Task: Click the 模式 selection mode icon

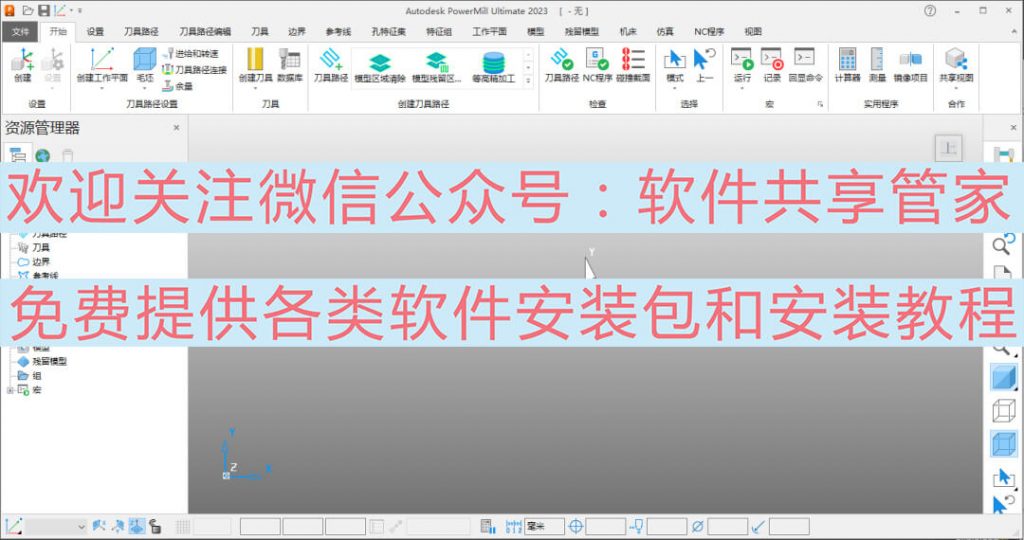Action: pos(675,61)
